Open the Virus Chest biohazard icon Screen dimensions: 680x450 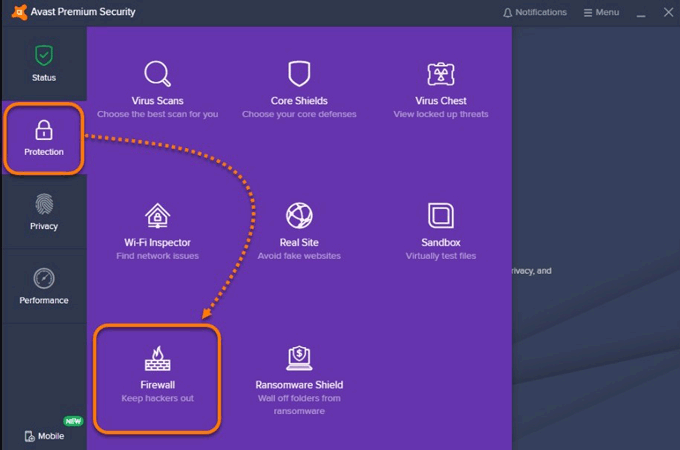click(x=441, y=75)
